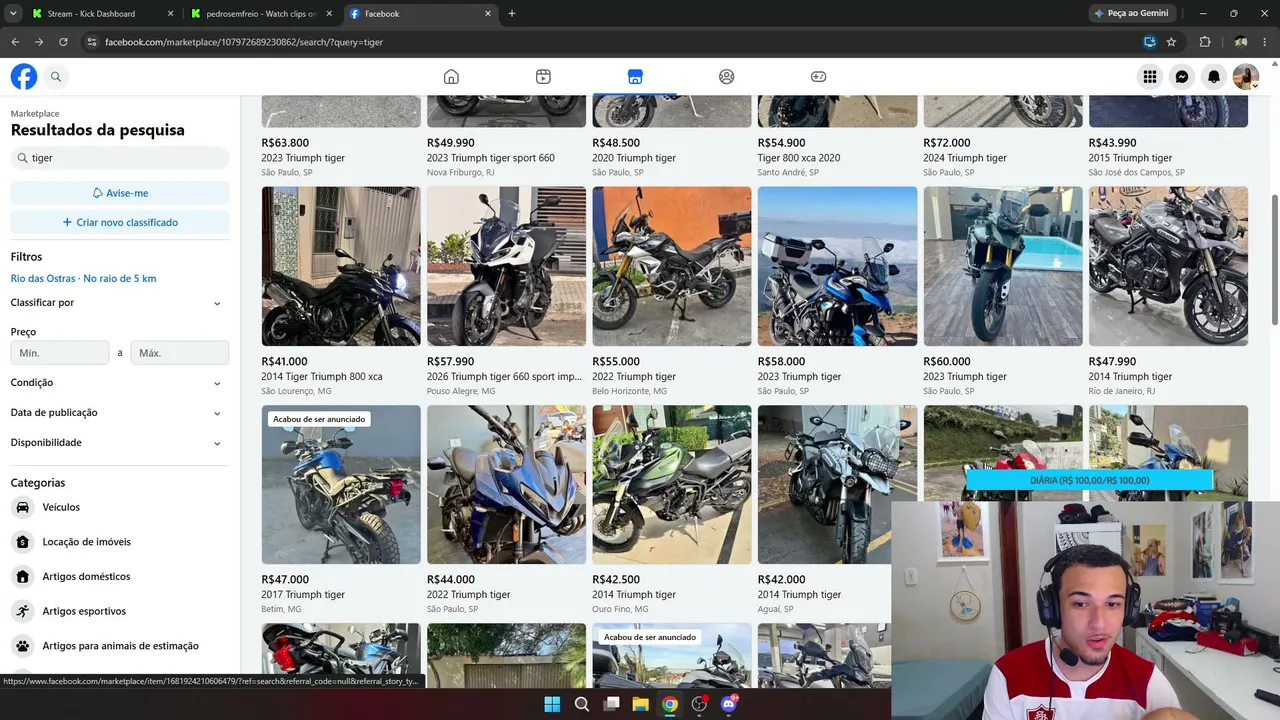Viewport: 1280px width, 720px height.
Task: Open the R$44.000 2022 Triumph tiger photo
Action: [507, 484]
